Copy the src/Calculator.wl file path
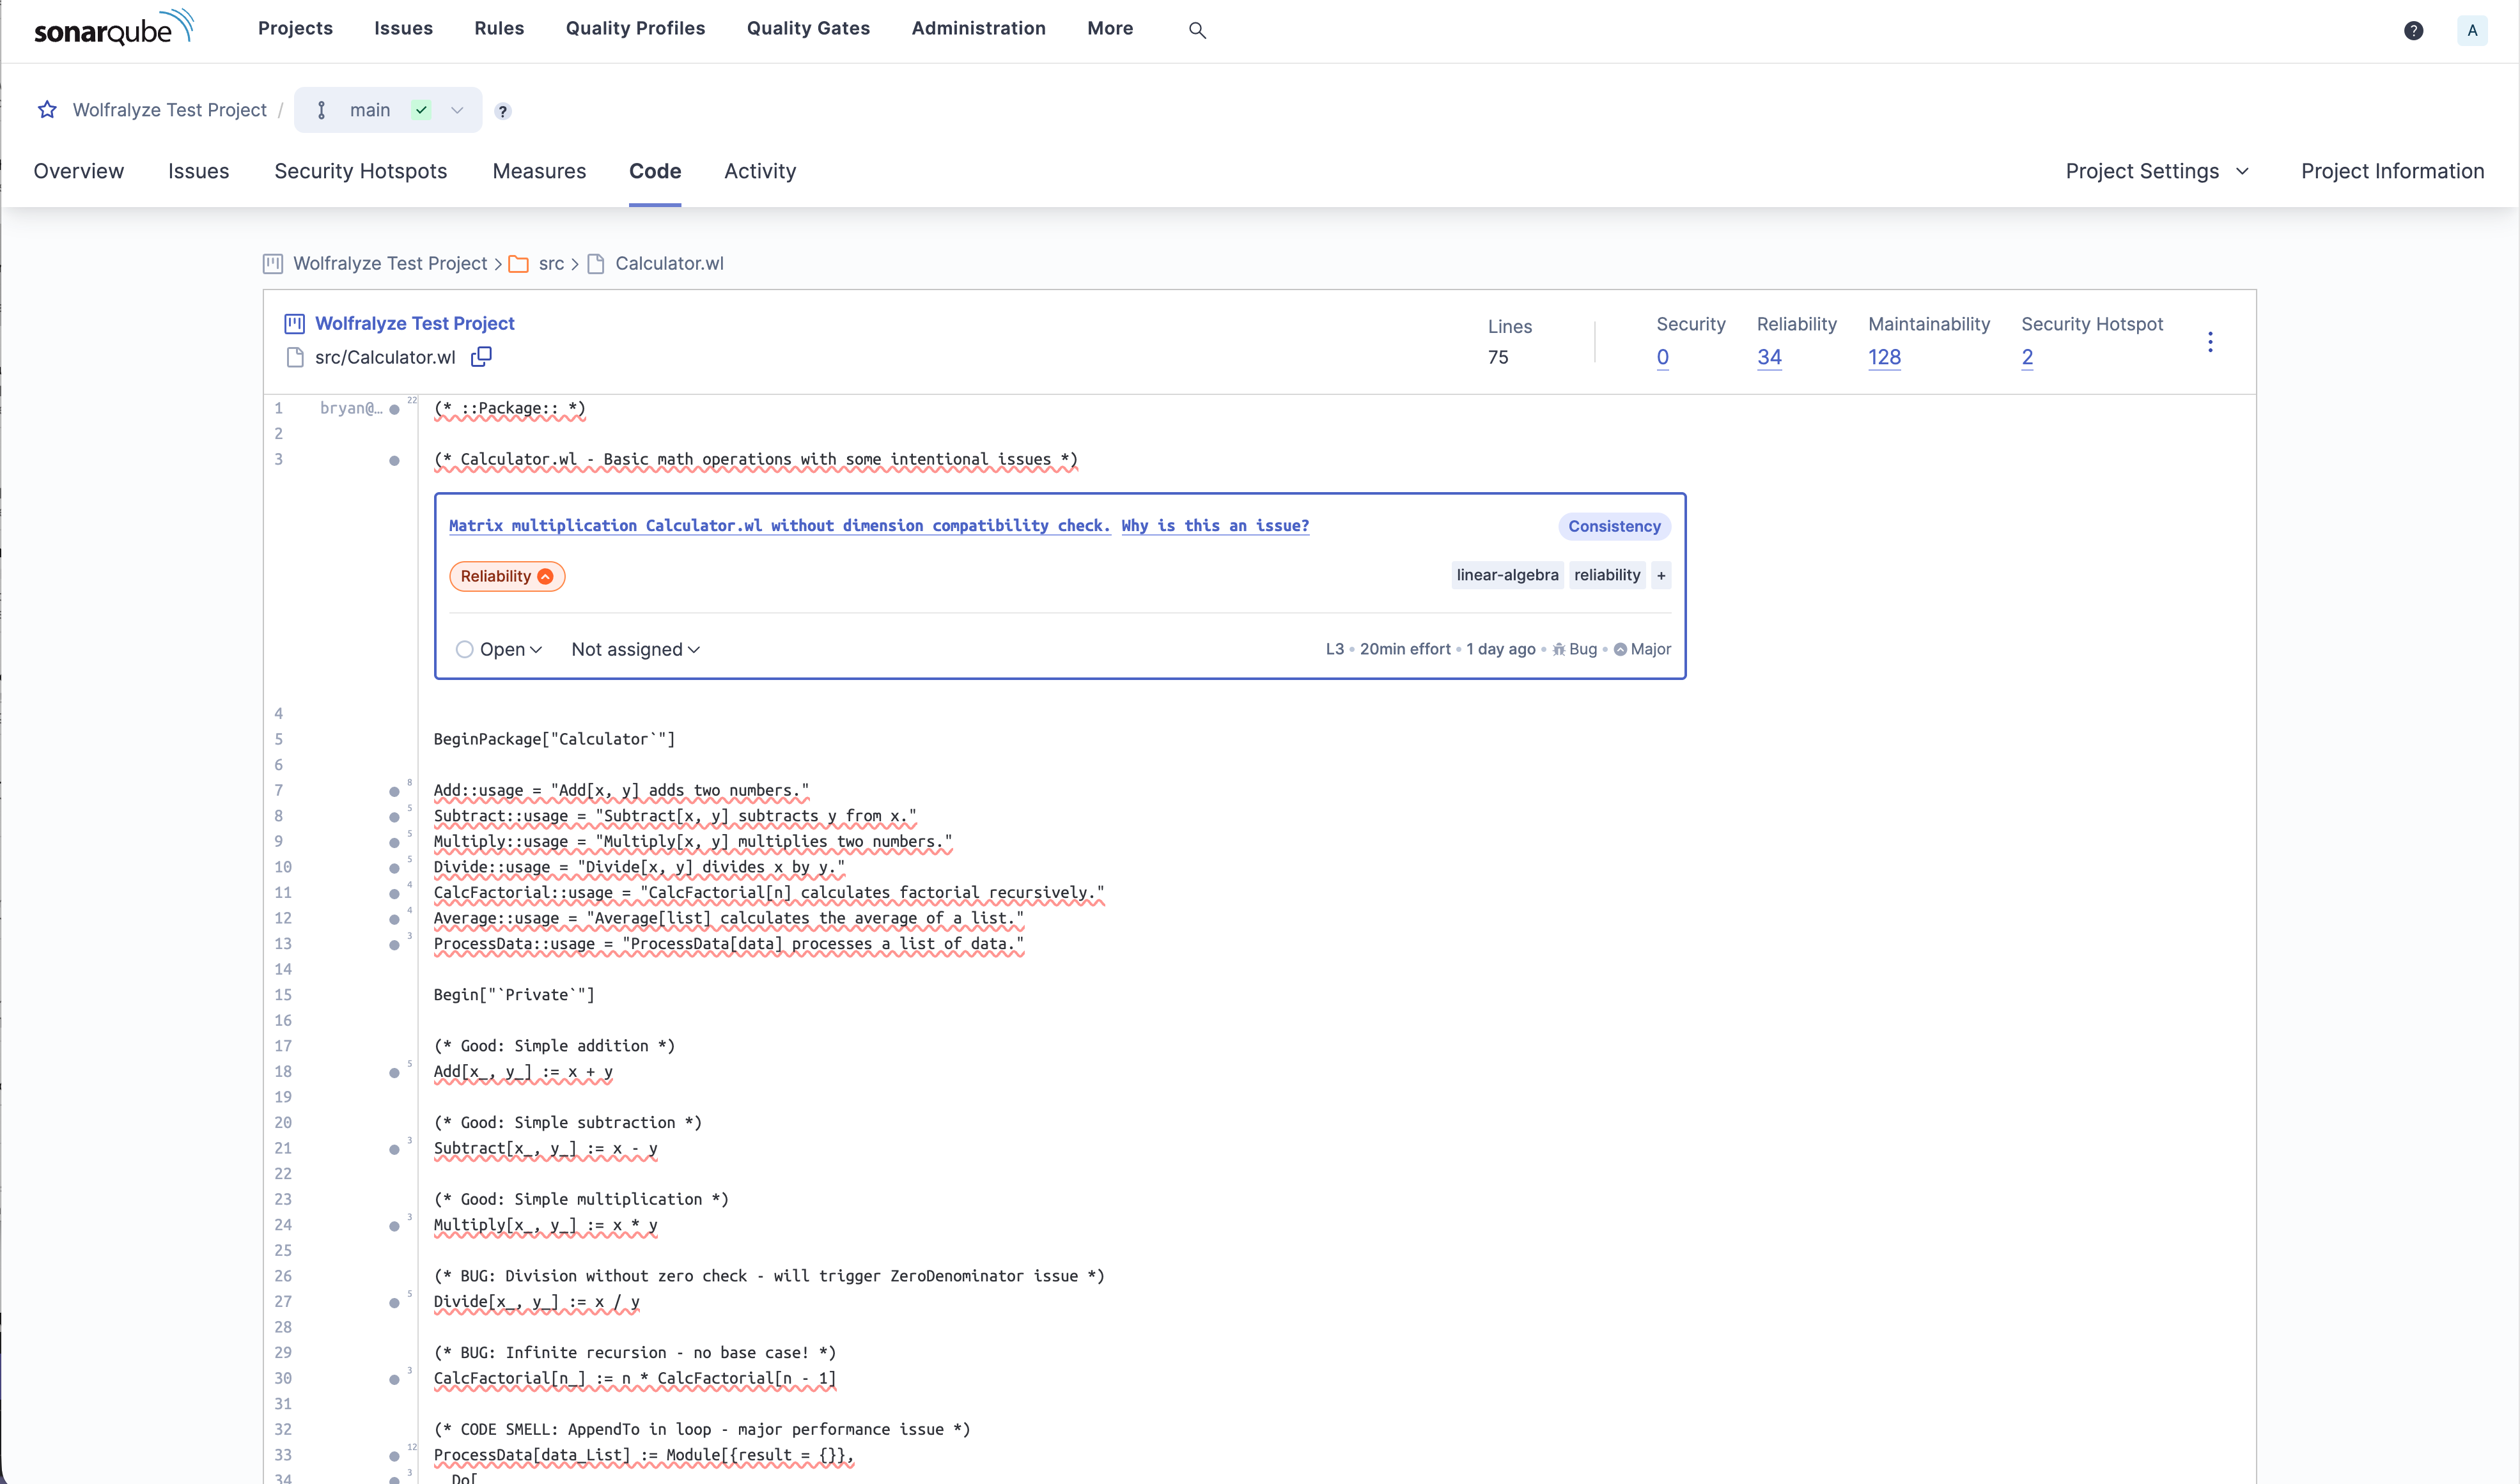 point(482,357)
